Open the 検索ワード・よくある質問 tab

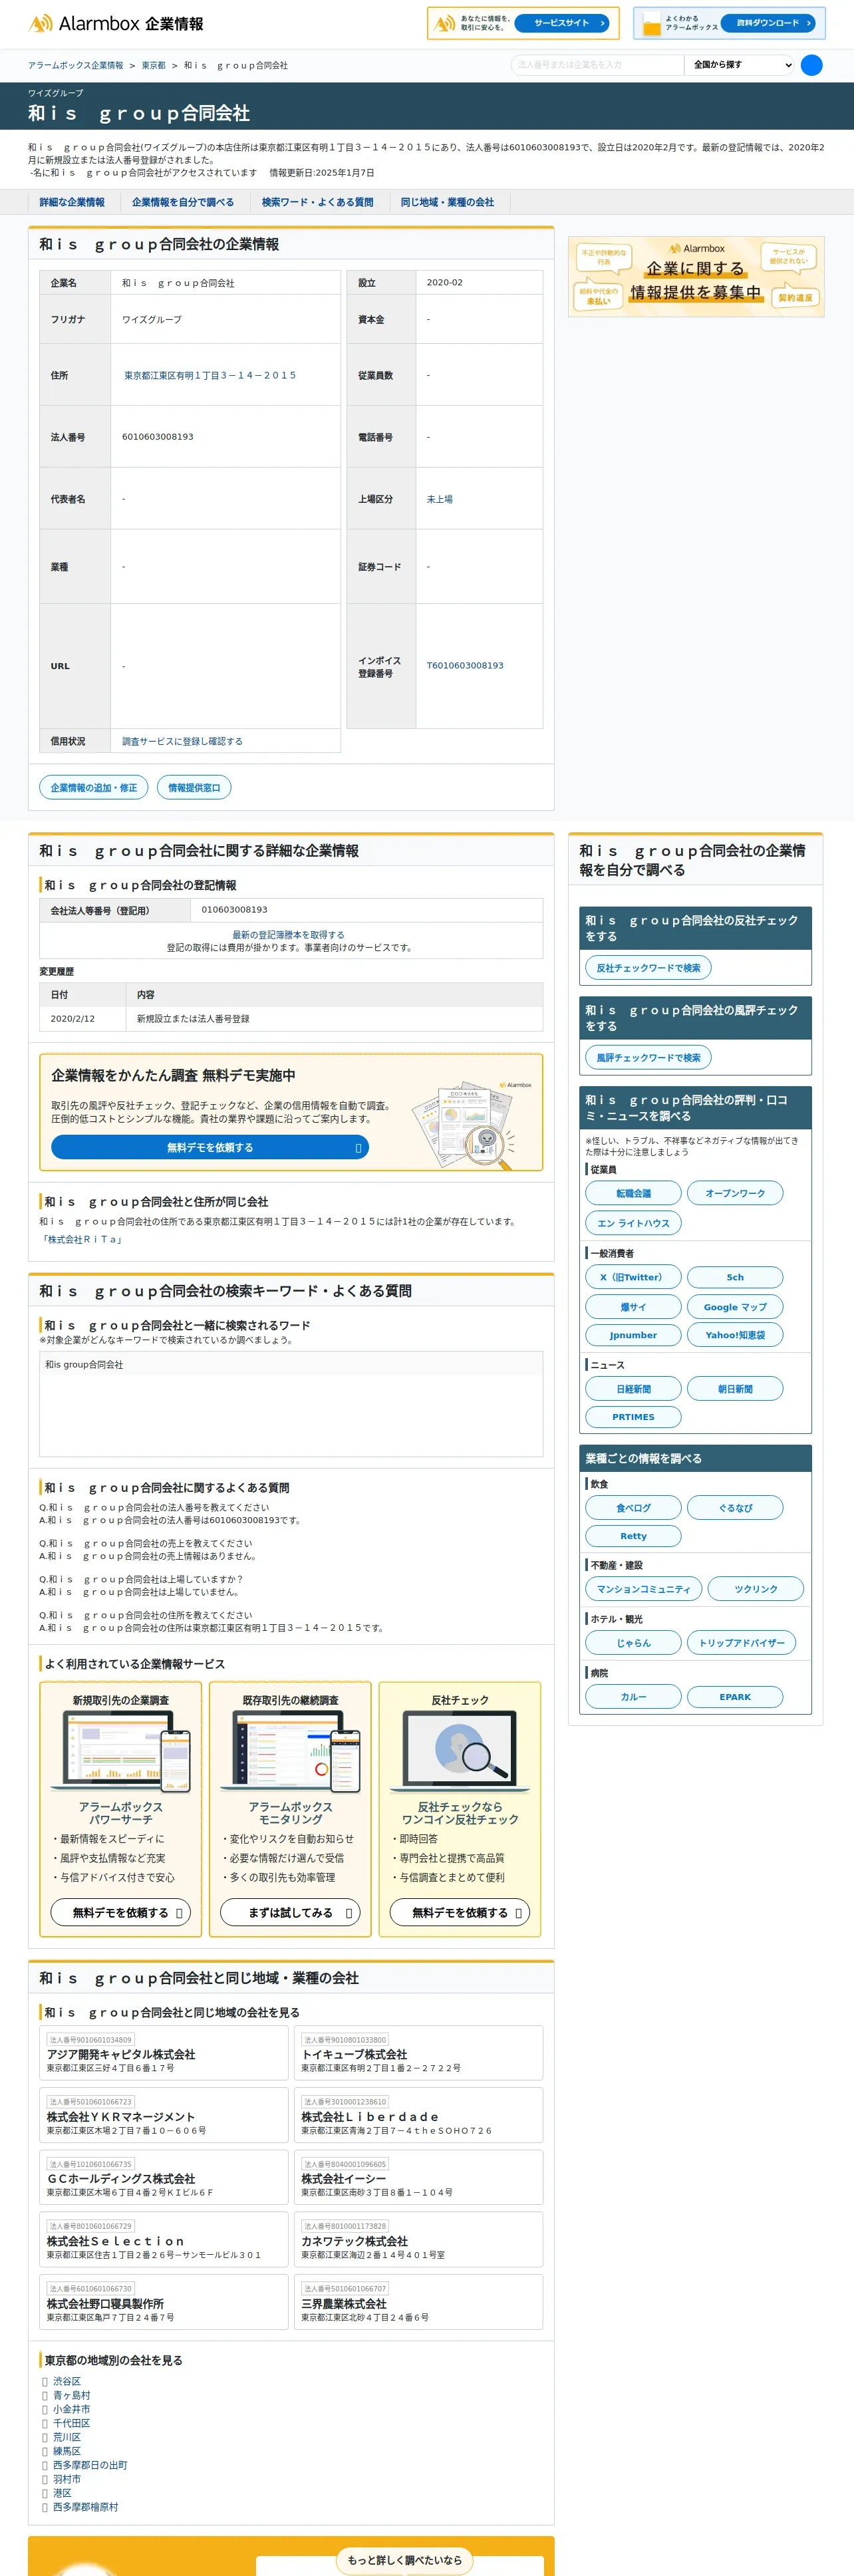317,202
